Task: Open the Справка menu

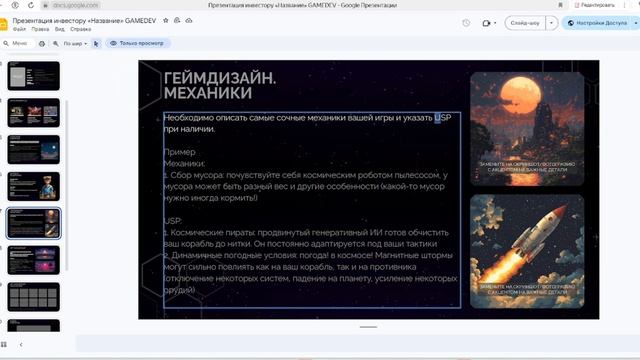Action: coord(80,29)
